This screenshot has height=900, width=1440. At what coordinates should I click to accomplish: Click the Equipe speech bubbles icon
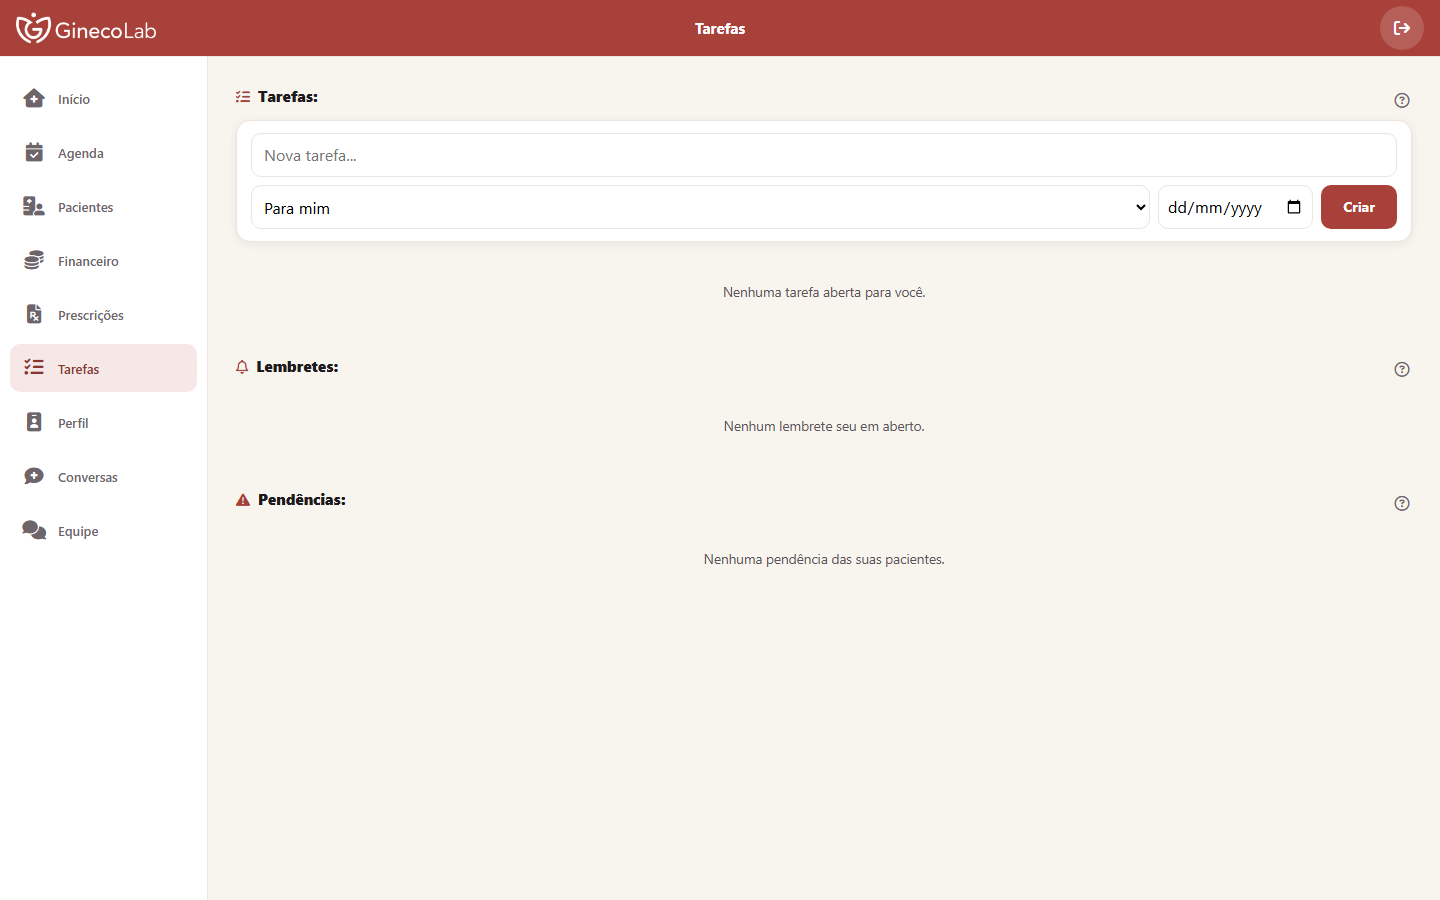(34, 530)
